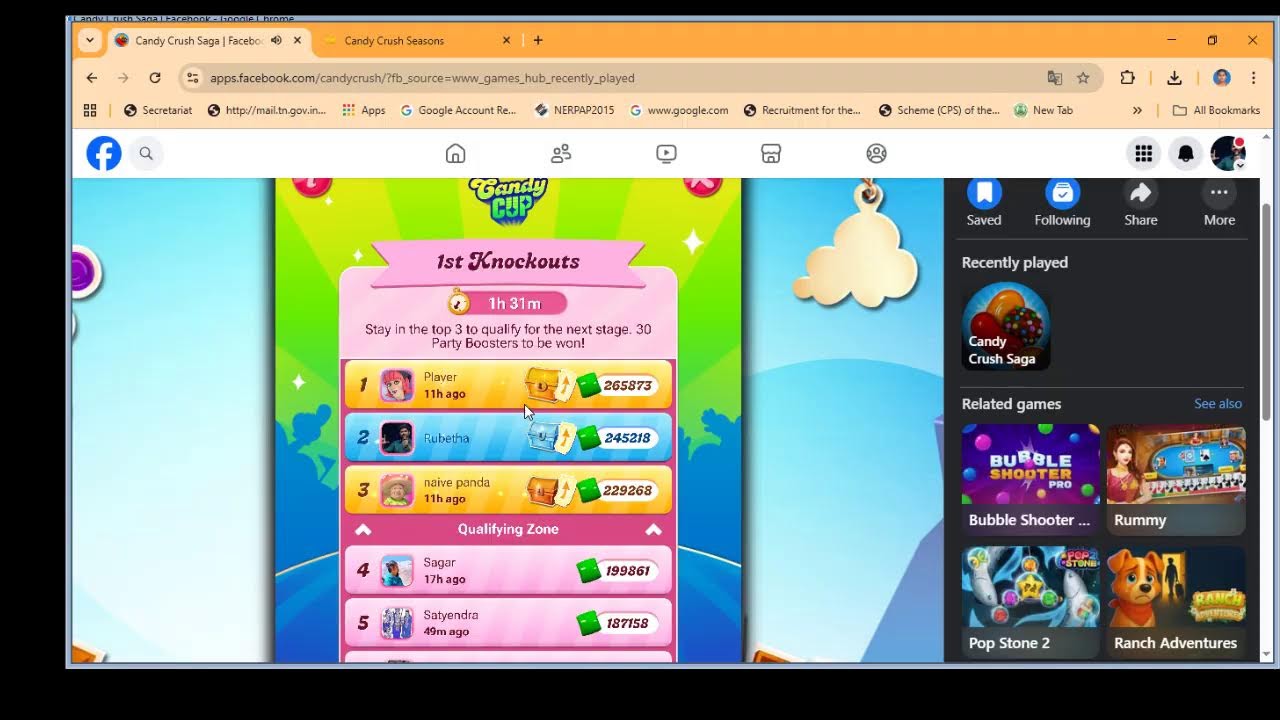Open Facebook Friends icon
This screenshot has width=1280, height=720.
(x=561, y=153)
